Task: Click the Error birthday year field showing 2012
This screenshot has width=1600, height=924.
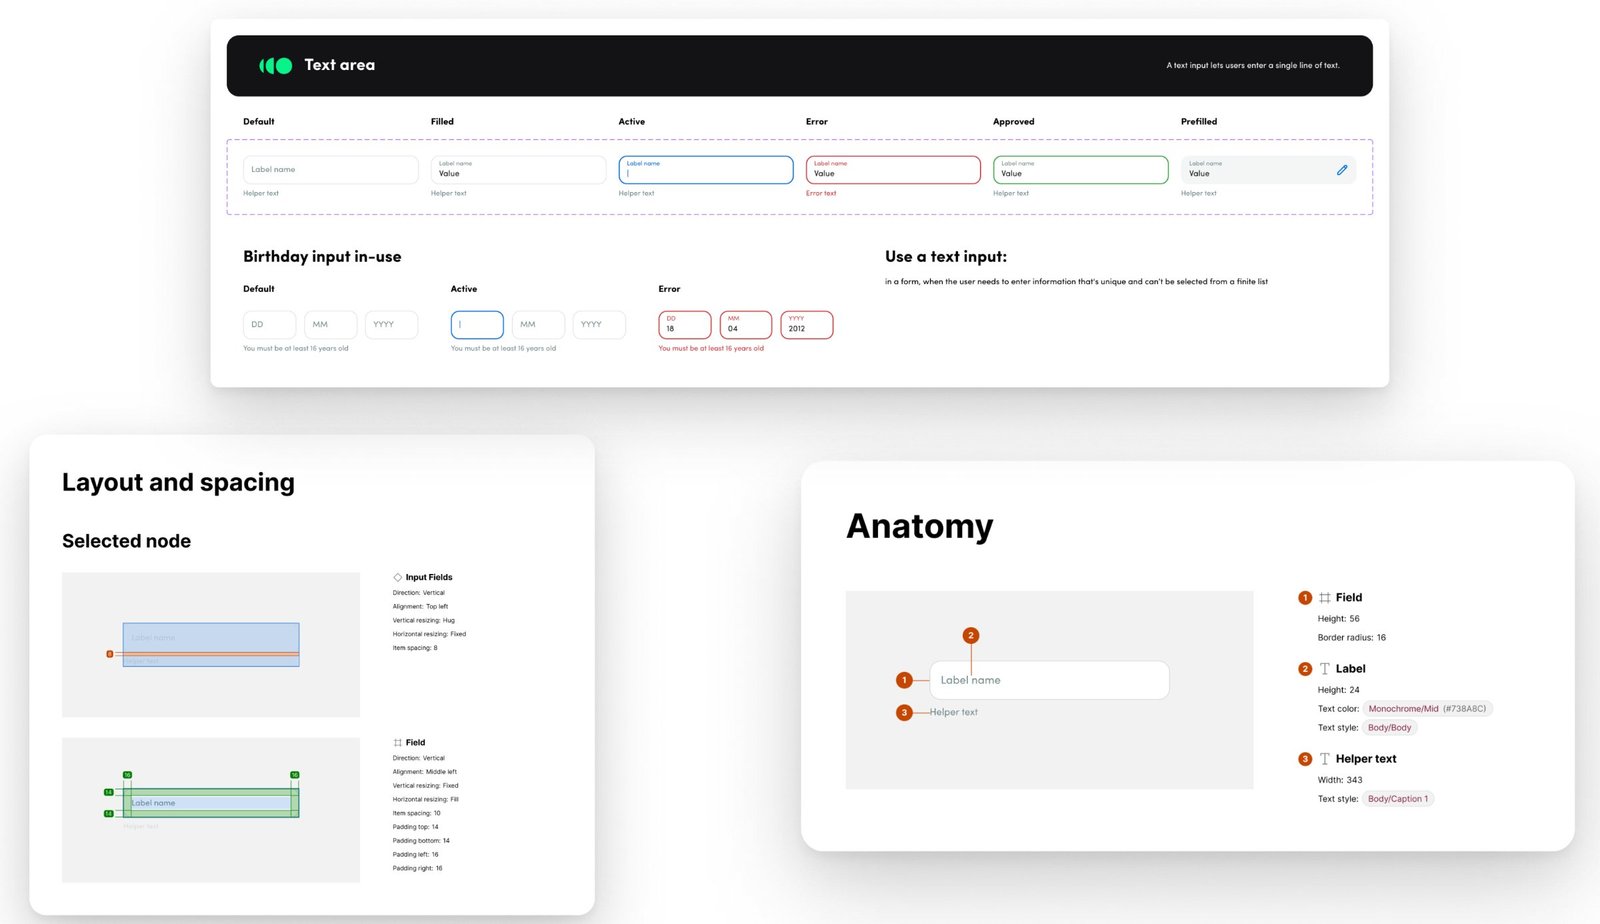Action: click(x=807, y=325)
